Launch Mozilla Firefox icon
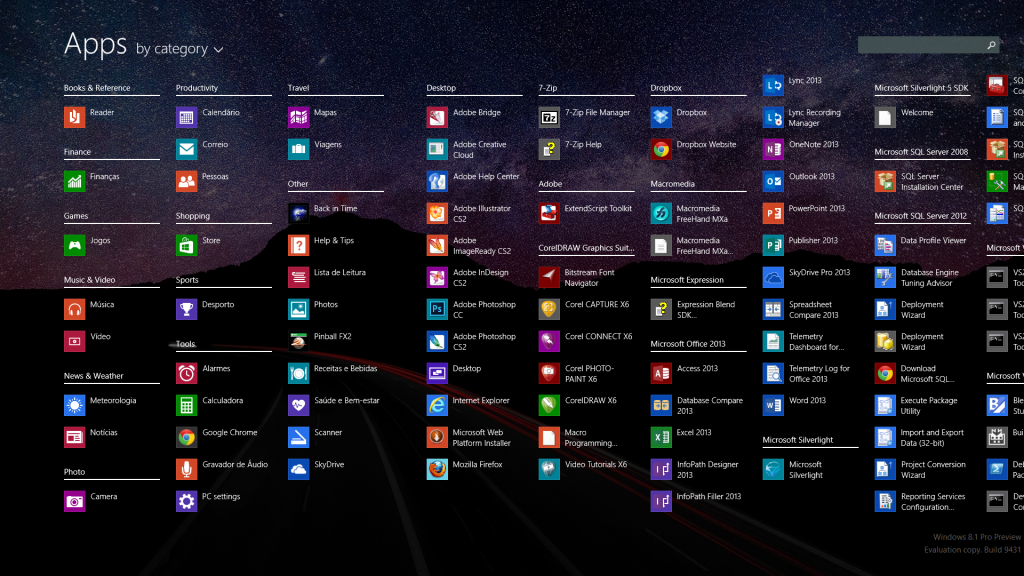This screenshot has height=576, width=1024. tap(437, 469)
